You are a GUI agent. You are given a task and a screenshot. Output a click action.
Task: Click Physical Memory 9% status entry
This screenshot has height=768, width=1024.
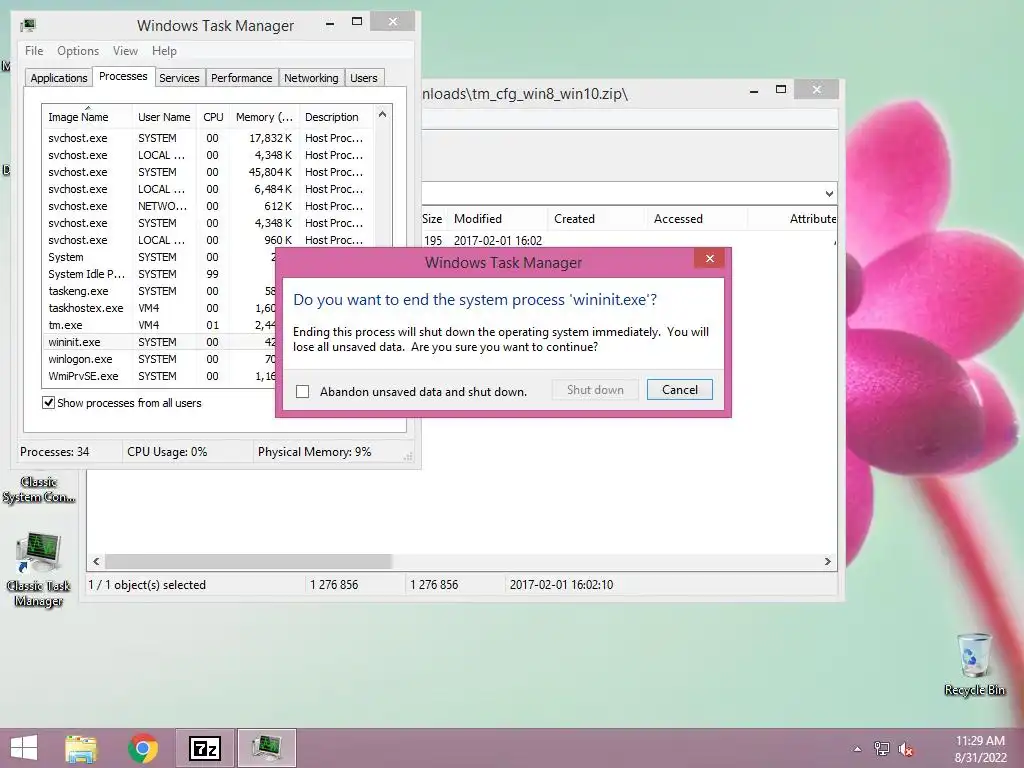coord(314,452)
